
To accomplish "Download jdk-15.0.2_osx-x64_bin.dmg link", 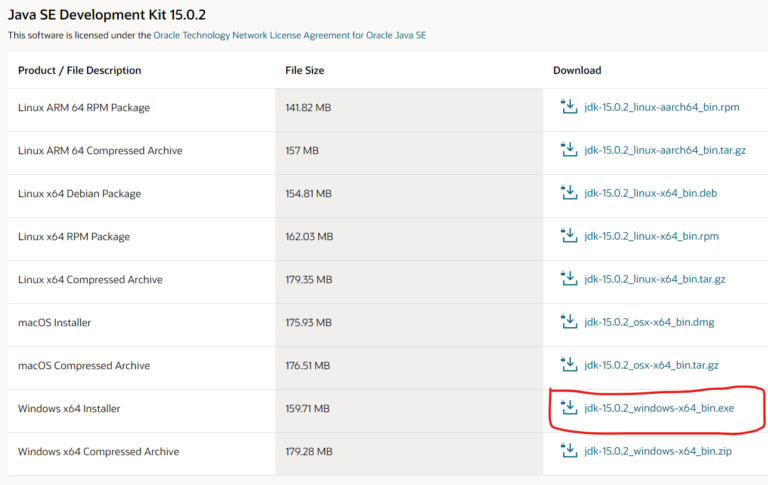I will pyautogui.click(x=649, y=323).
